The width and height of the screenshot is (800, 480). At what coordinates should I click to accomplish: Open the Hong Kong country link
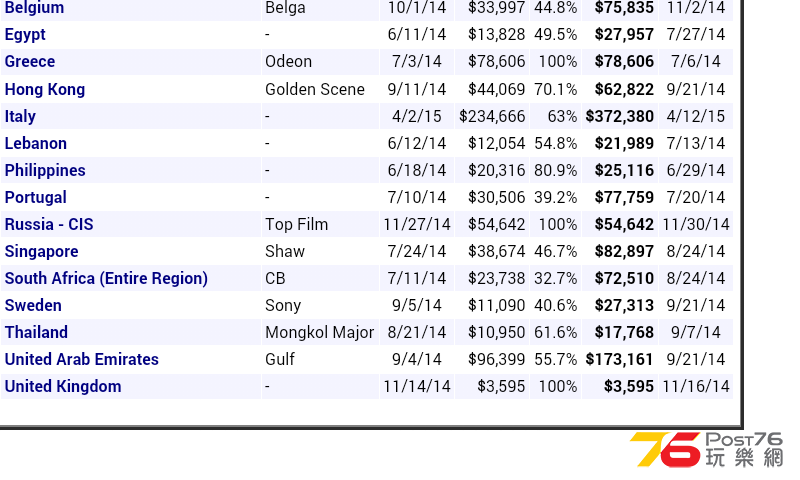[45, 89]
